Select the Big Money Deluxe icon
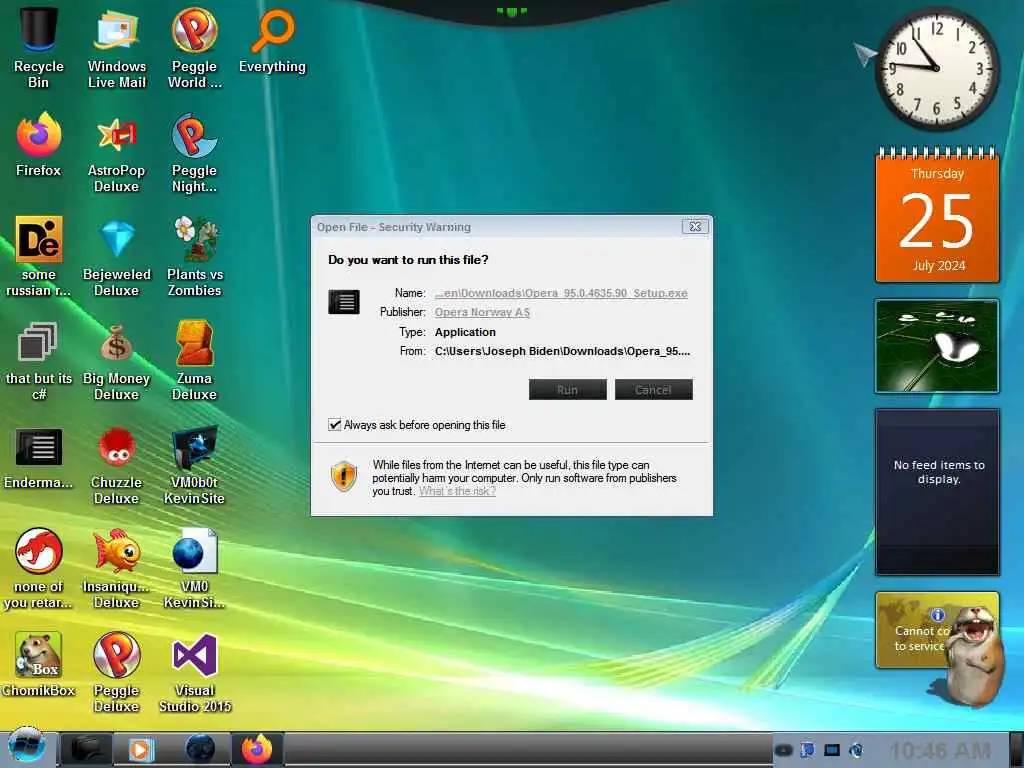 [x=116, y=360]
